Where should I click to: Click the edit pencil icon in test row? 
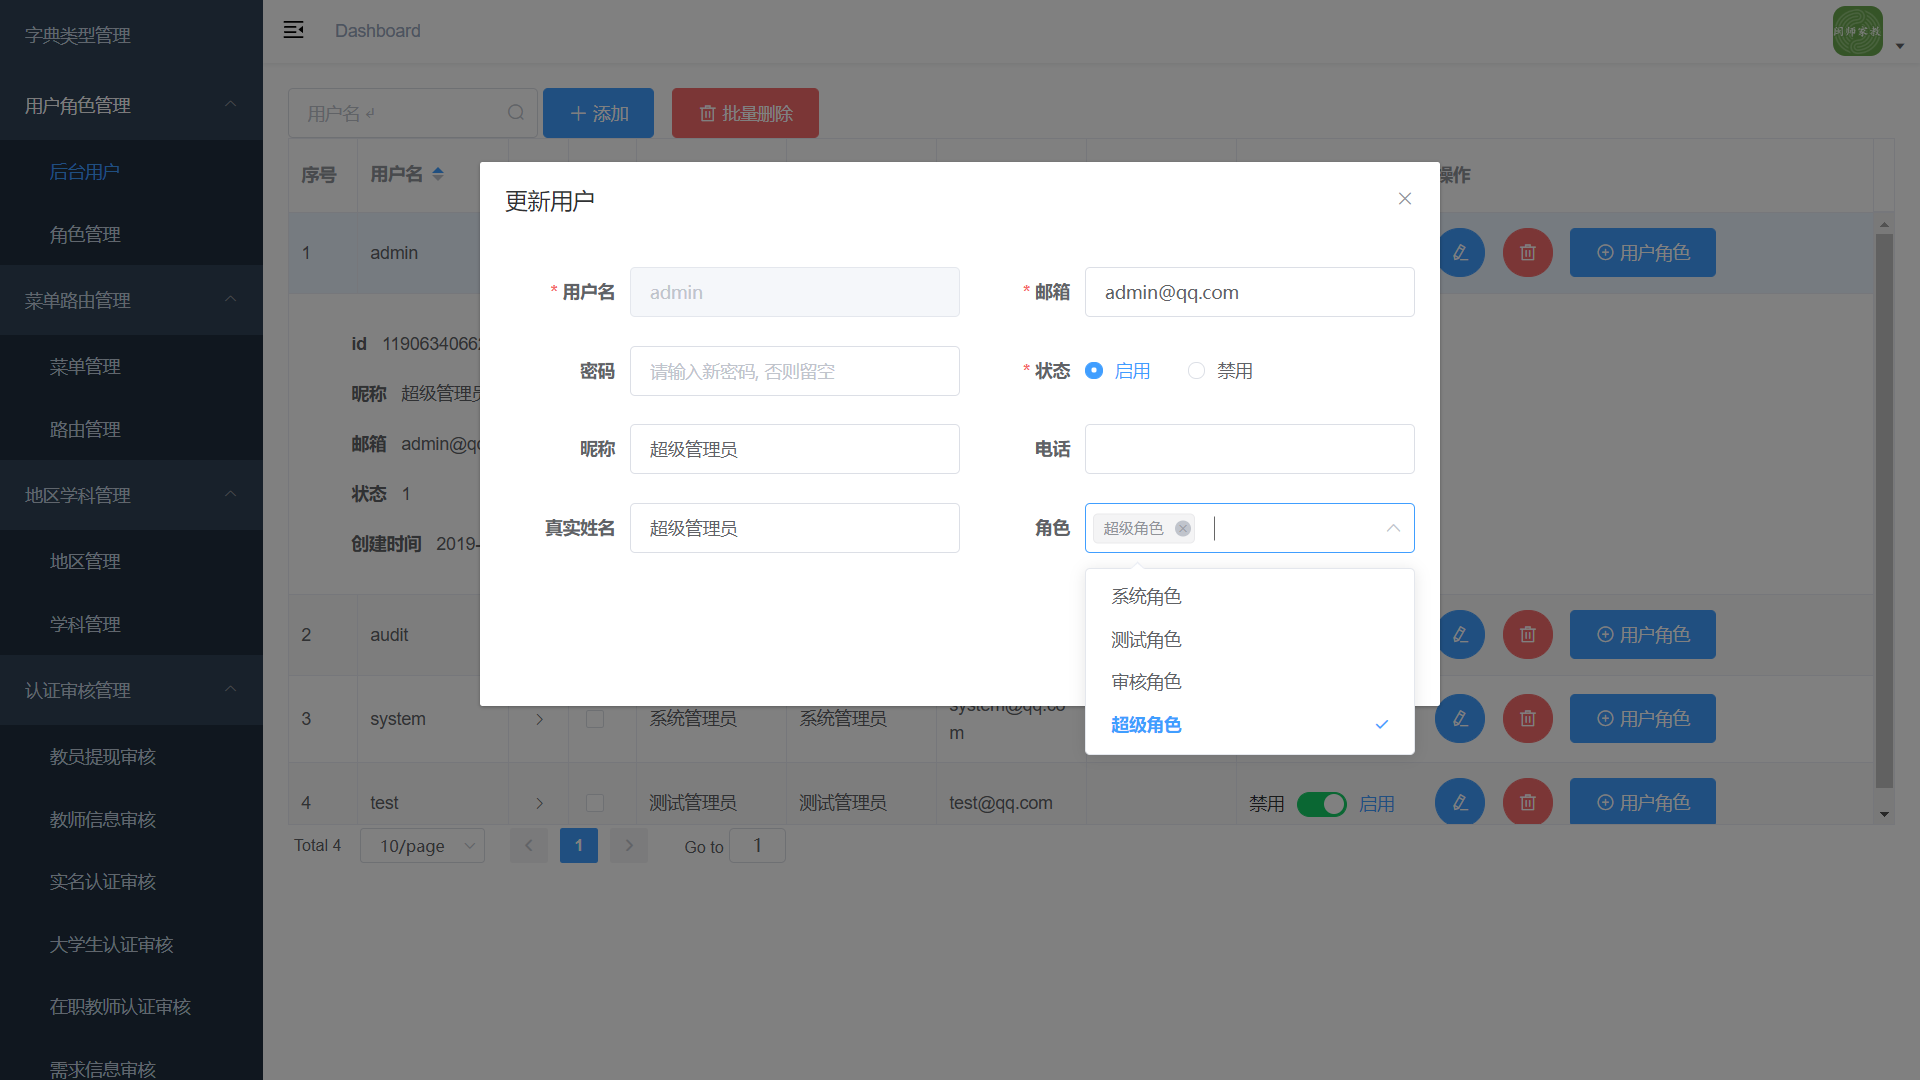point(1460,802)
